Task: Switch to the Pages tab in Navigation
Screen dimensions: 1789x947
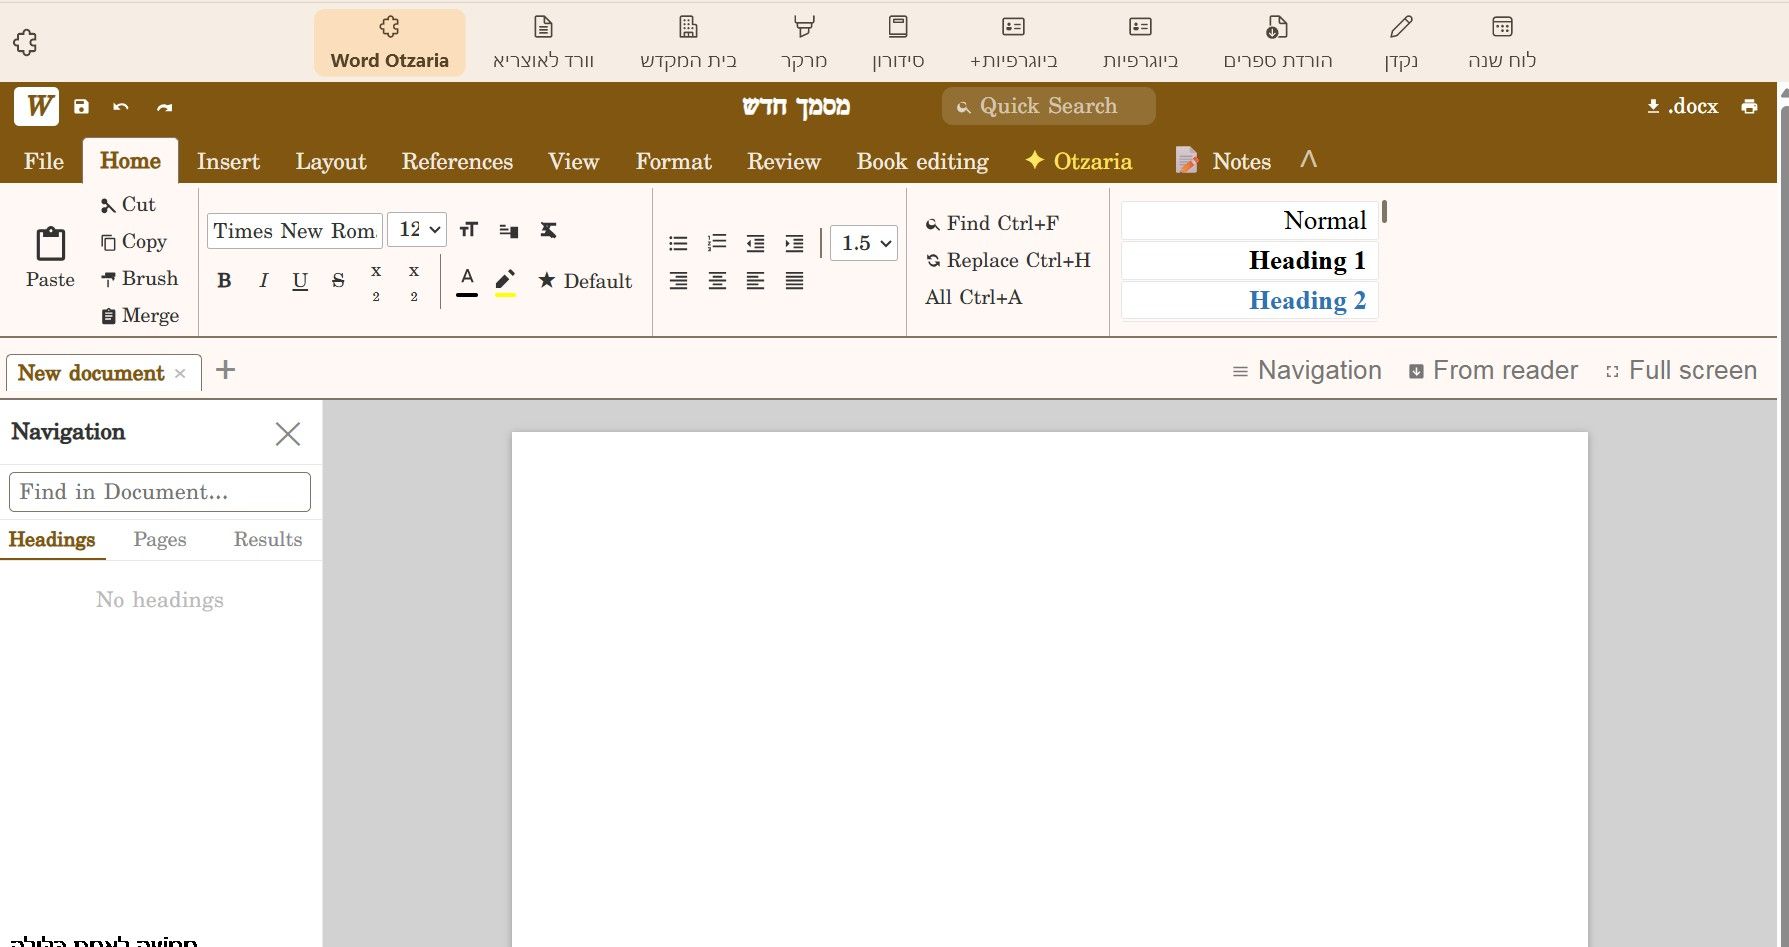Action: click(160, 540)
